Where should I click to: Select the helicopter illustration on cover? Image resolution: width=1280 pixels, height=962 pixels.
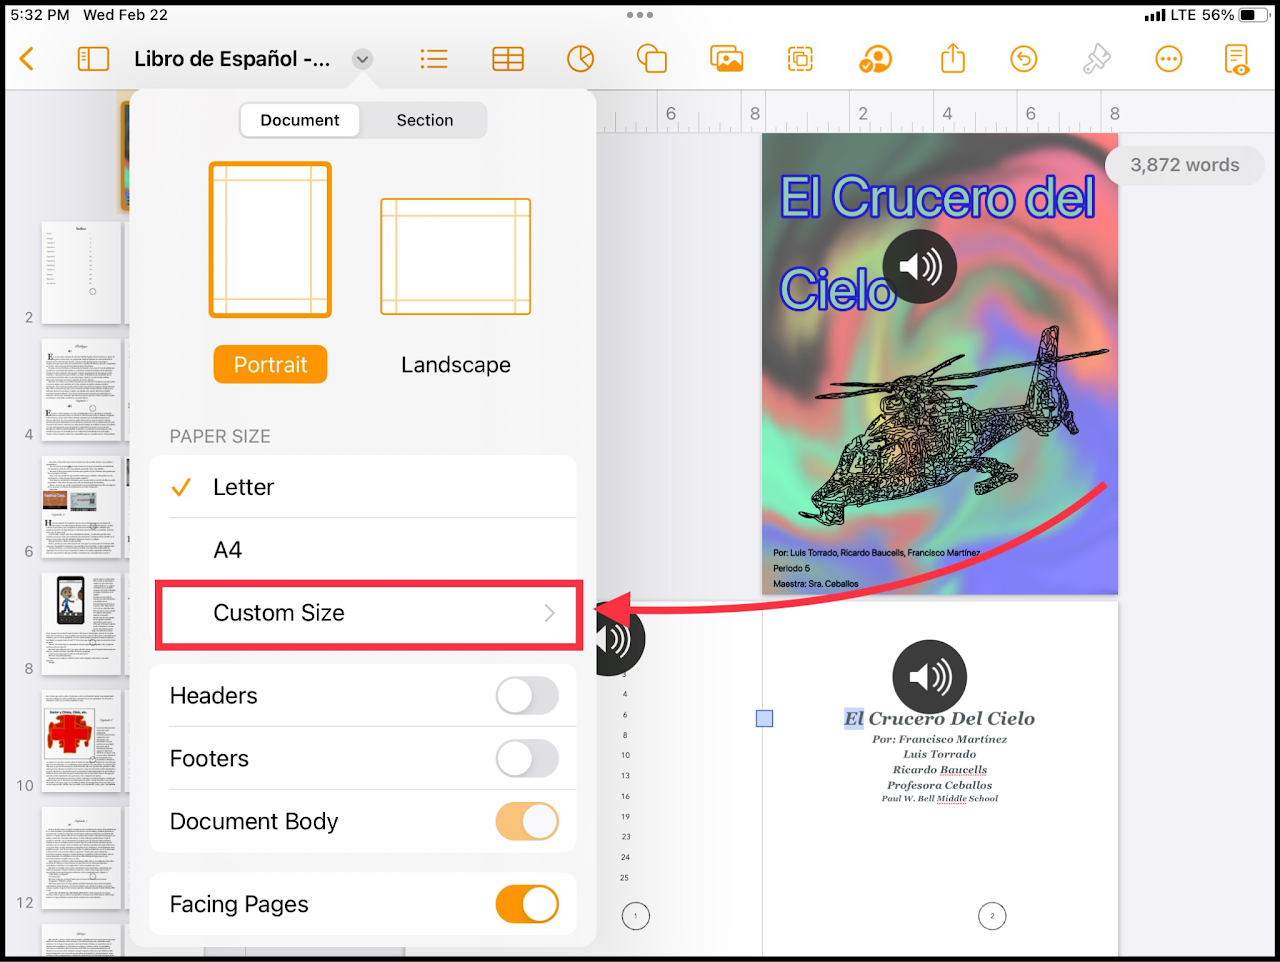960,425
